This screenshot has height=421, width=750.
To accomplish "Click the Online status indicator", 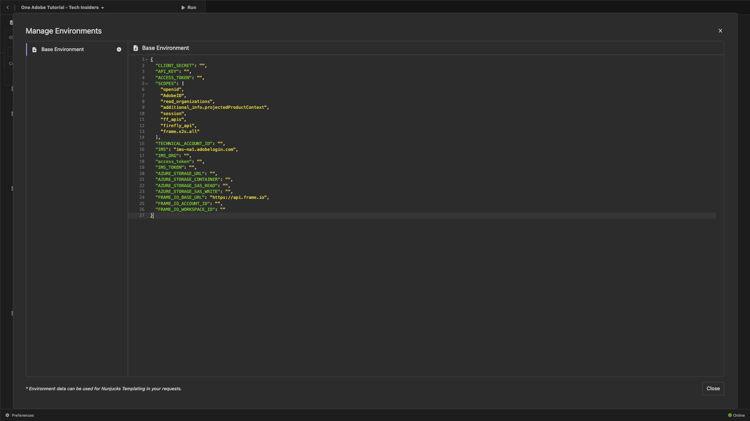I will [737, 415].
